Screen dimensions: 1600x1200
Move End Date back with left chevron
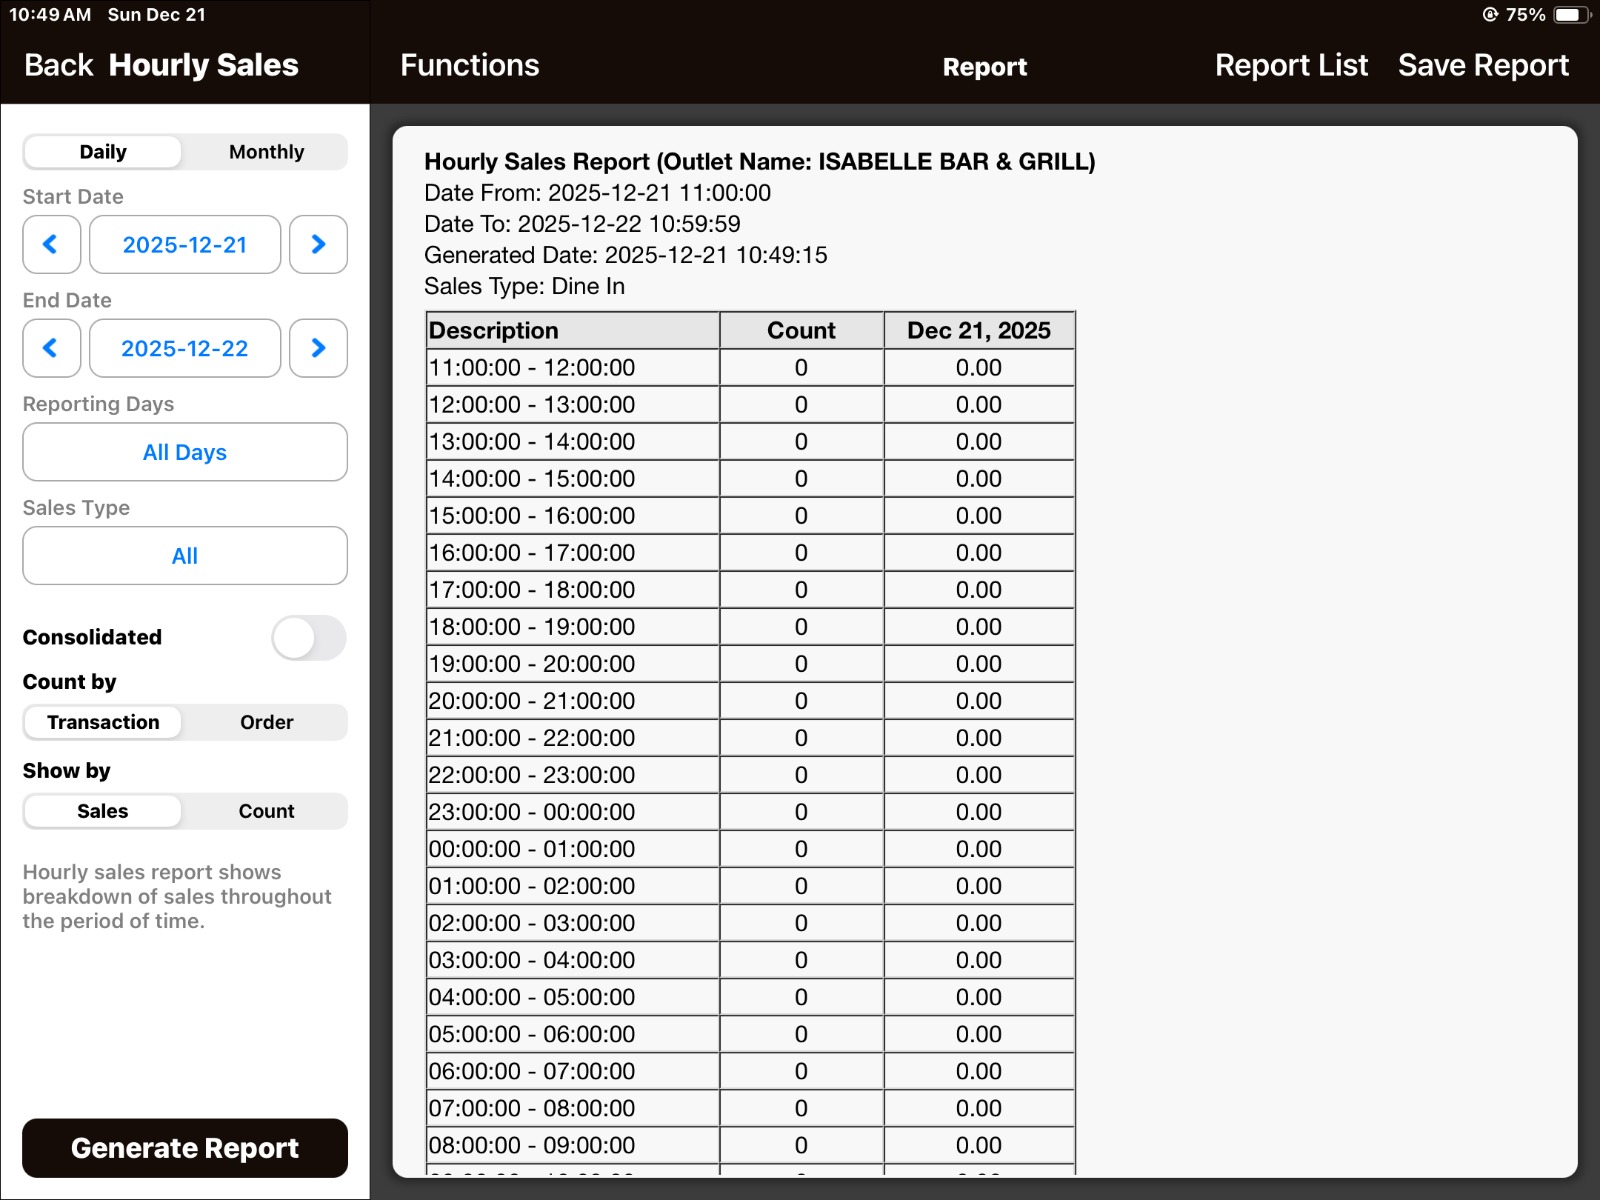[51, 348]
